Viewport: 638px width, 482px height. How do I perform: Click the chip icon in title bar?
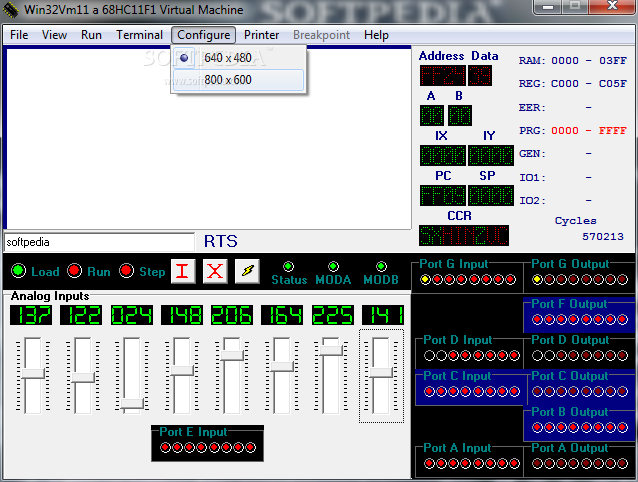[x=11, y=10]
